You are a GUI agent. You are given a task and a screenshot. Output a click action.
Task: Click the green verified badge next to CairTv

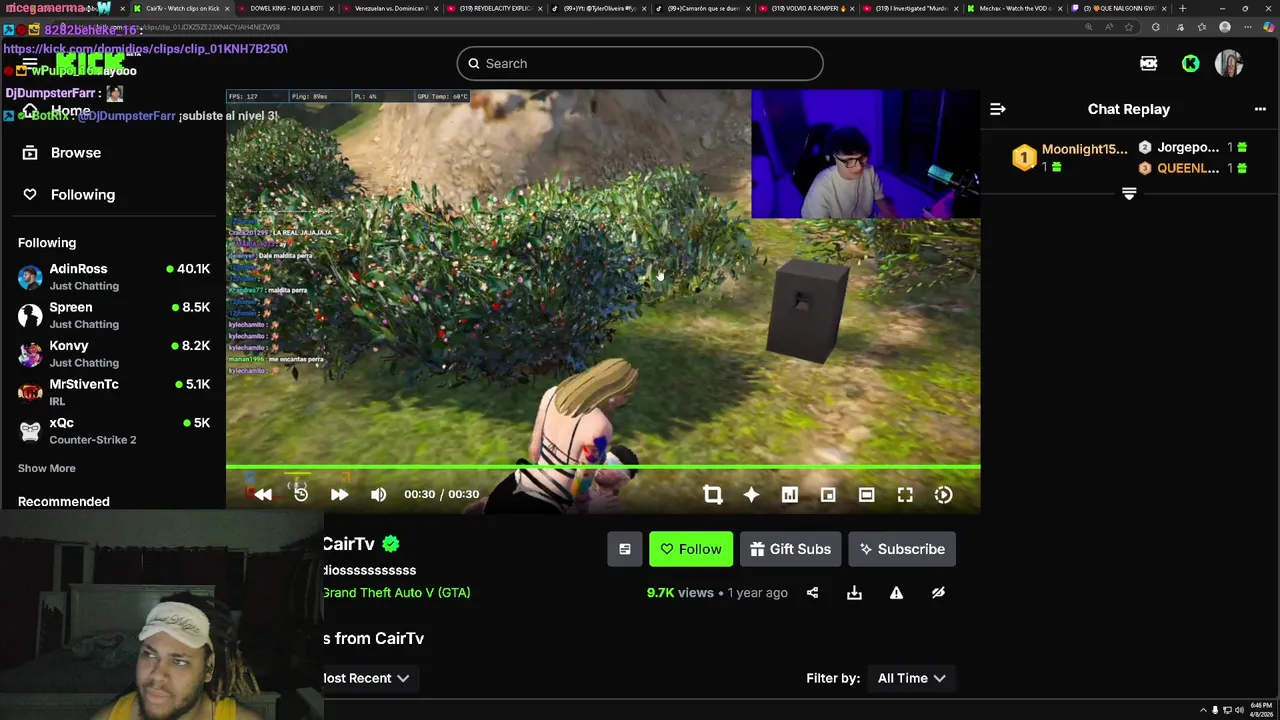click(391, 544)
